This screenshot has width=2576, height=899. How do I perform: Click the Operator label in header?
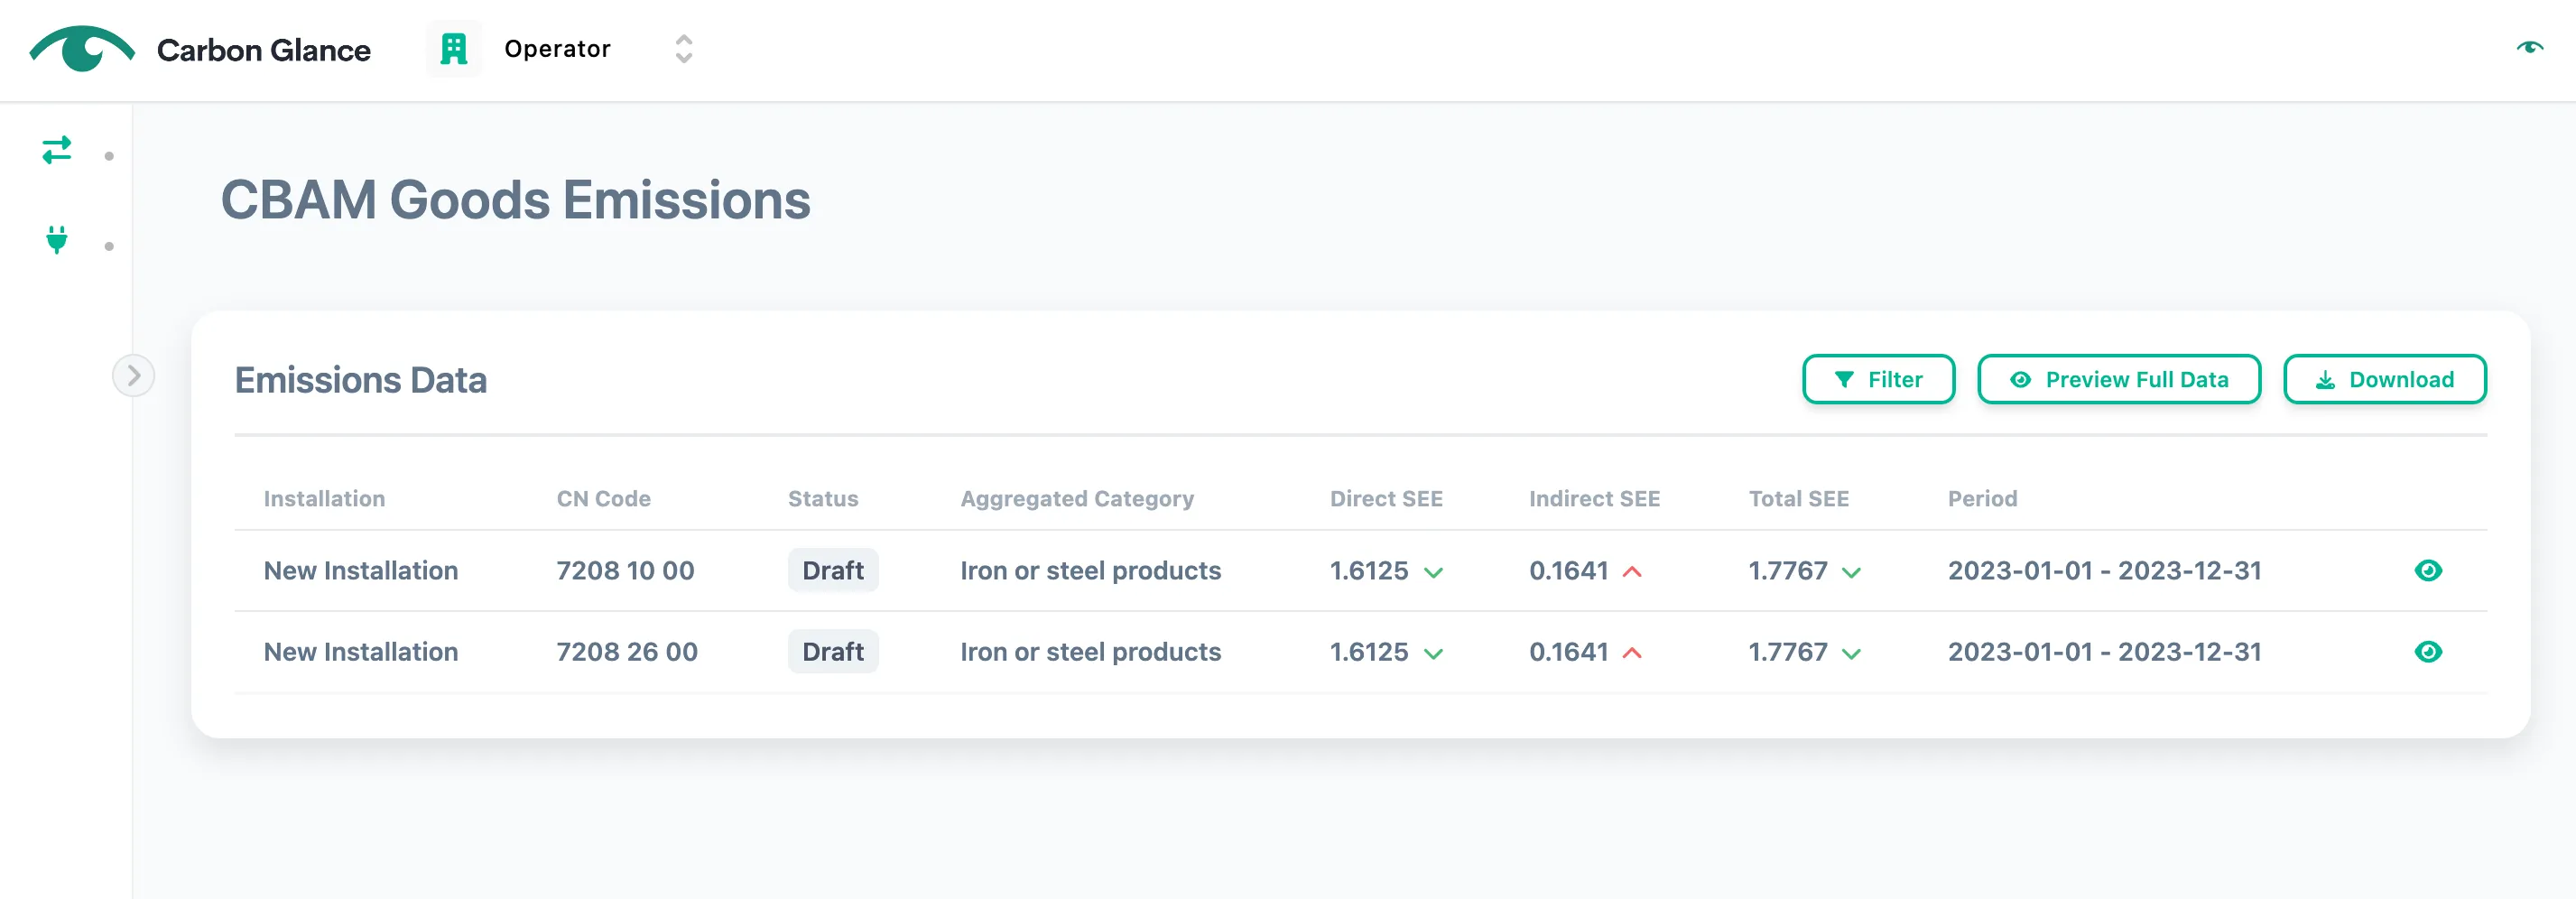pyautogui.click(x=557, y=48)
